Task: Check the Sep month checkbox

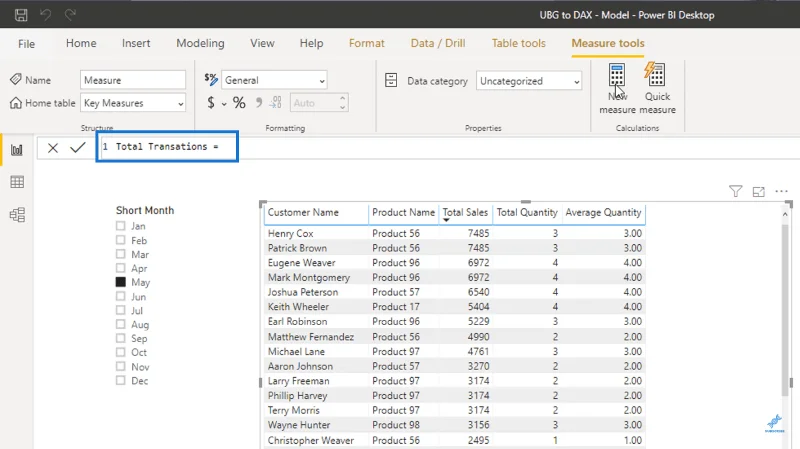Action: [x=120, y=338]
